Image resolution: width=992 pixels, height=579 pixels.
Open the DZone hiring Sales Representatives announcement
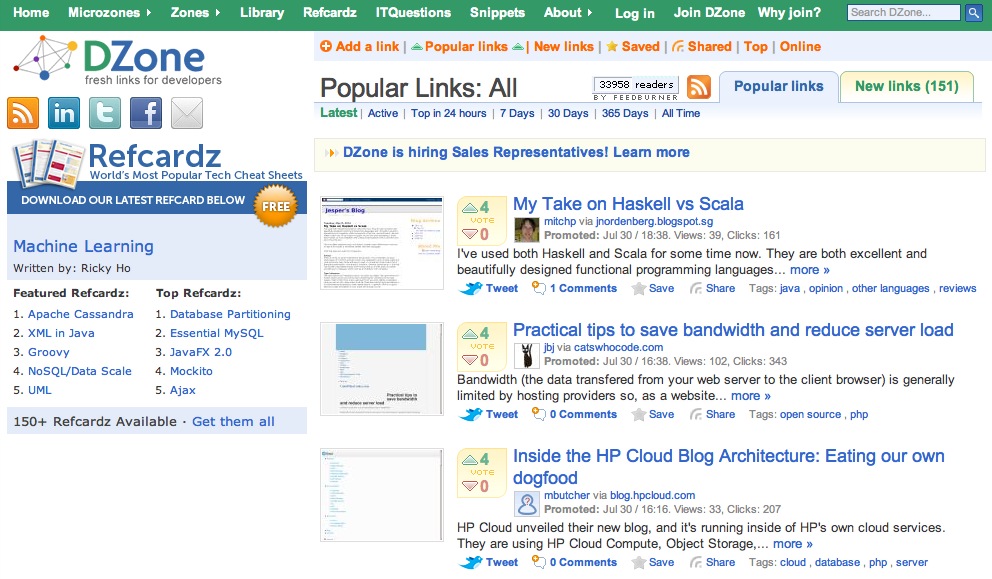click(516, 153)
